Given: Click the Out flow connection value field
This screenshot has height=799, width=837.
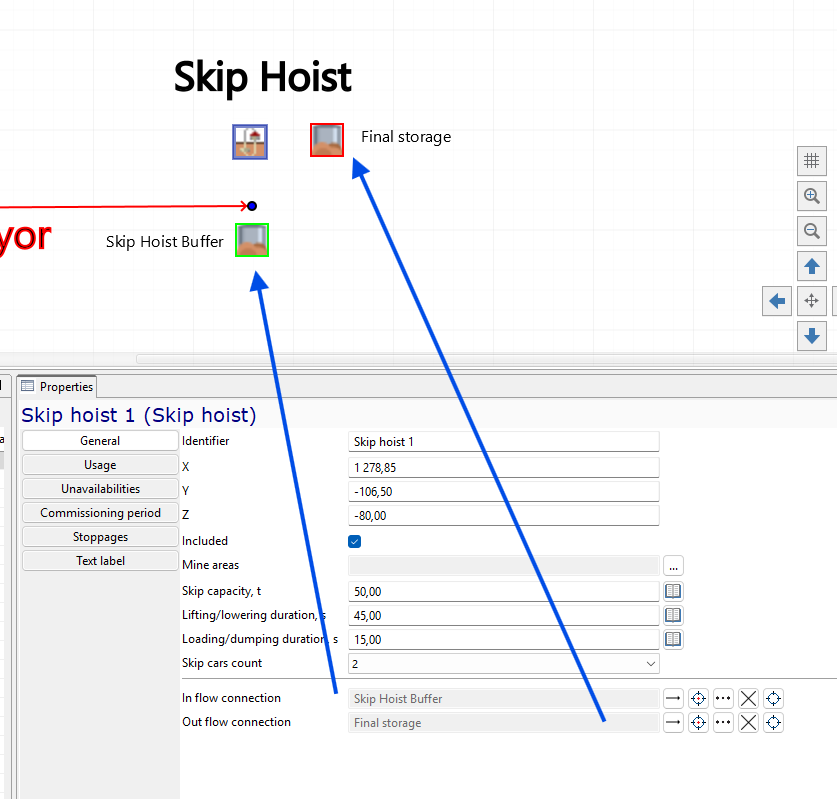Looking at the screenshot, I should click(503, 723).
